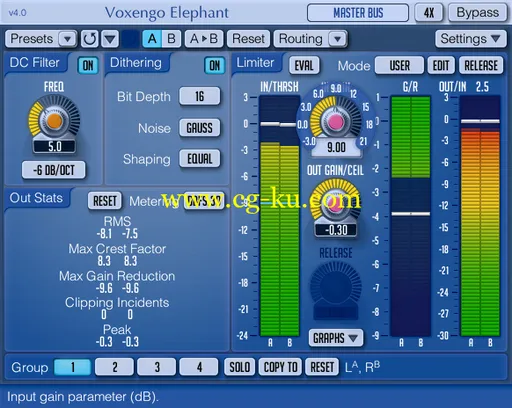
Task: Click the v4.0 version label
Action: [x=17, y=13]
